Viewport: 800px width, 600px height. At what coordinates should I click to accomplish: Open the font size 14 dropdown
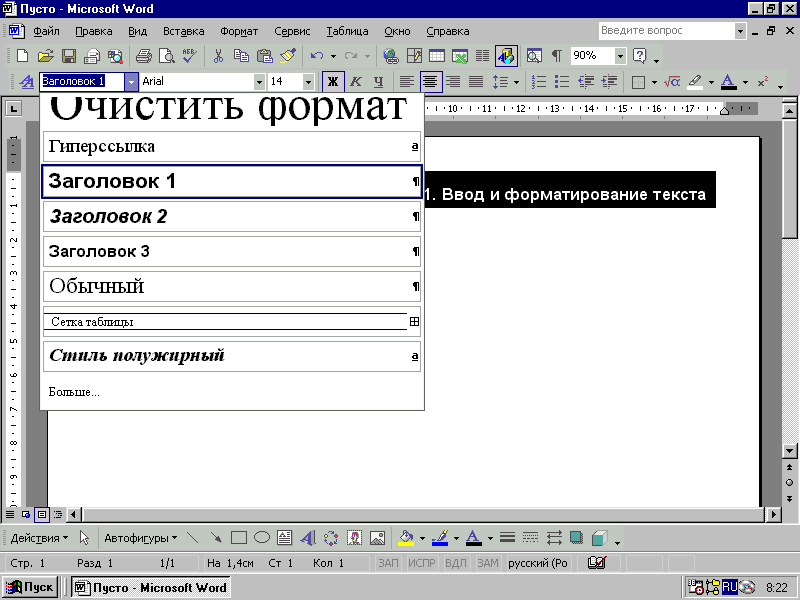tap(308, 82)
